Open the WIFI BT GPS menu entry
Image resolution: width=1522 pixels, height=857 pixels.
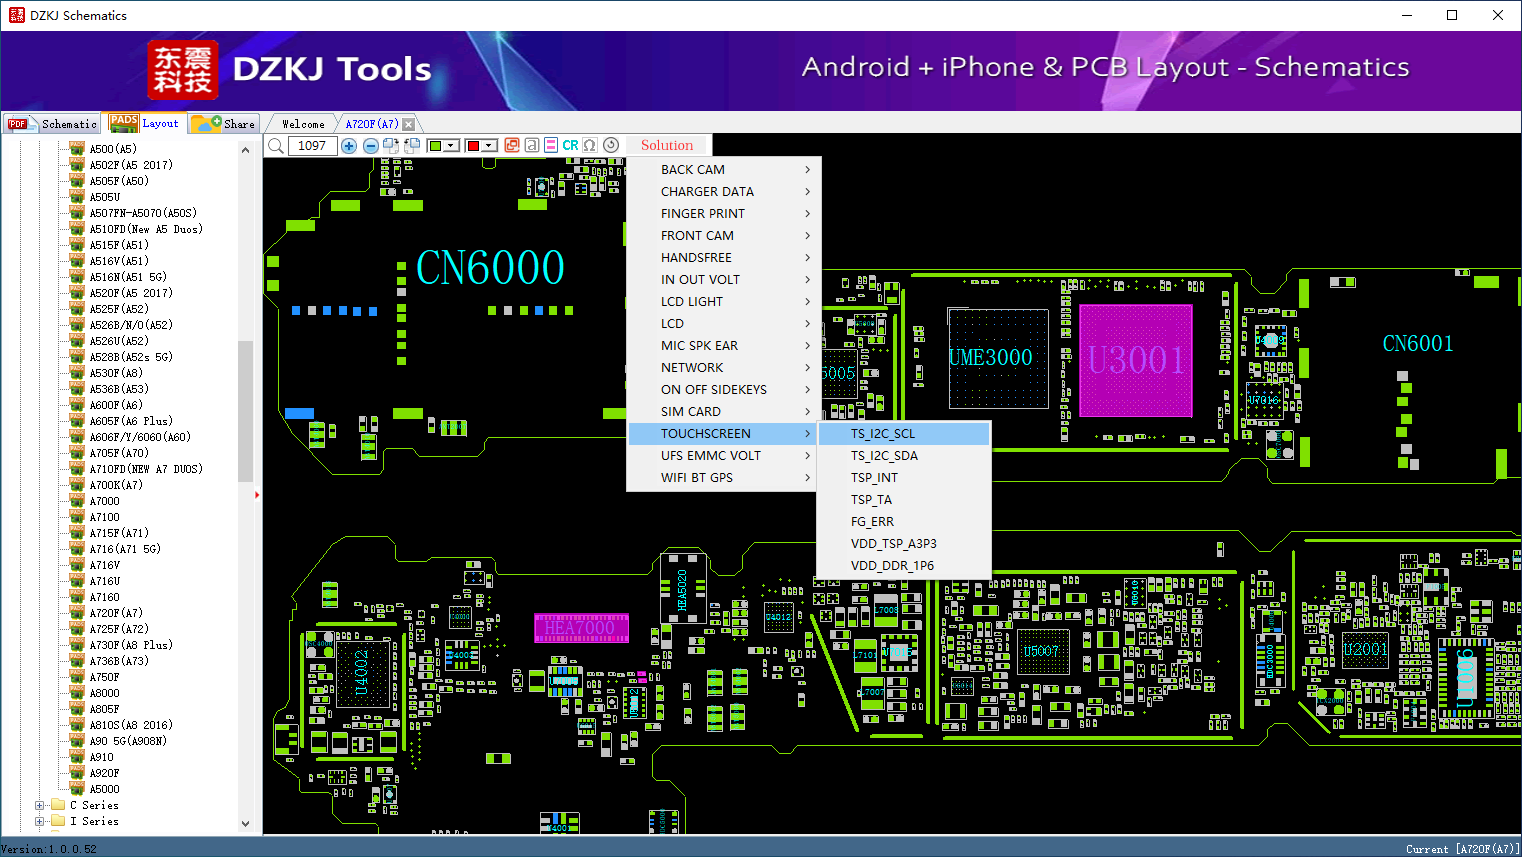click(724, 478)
